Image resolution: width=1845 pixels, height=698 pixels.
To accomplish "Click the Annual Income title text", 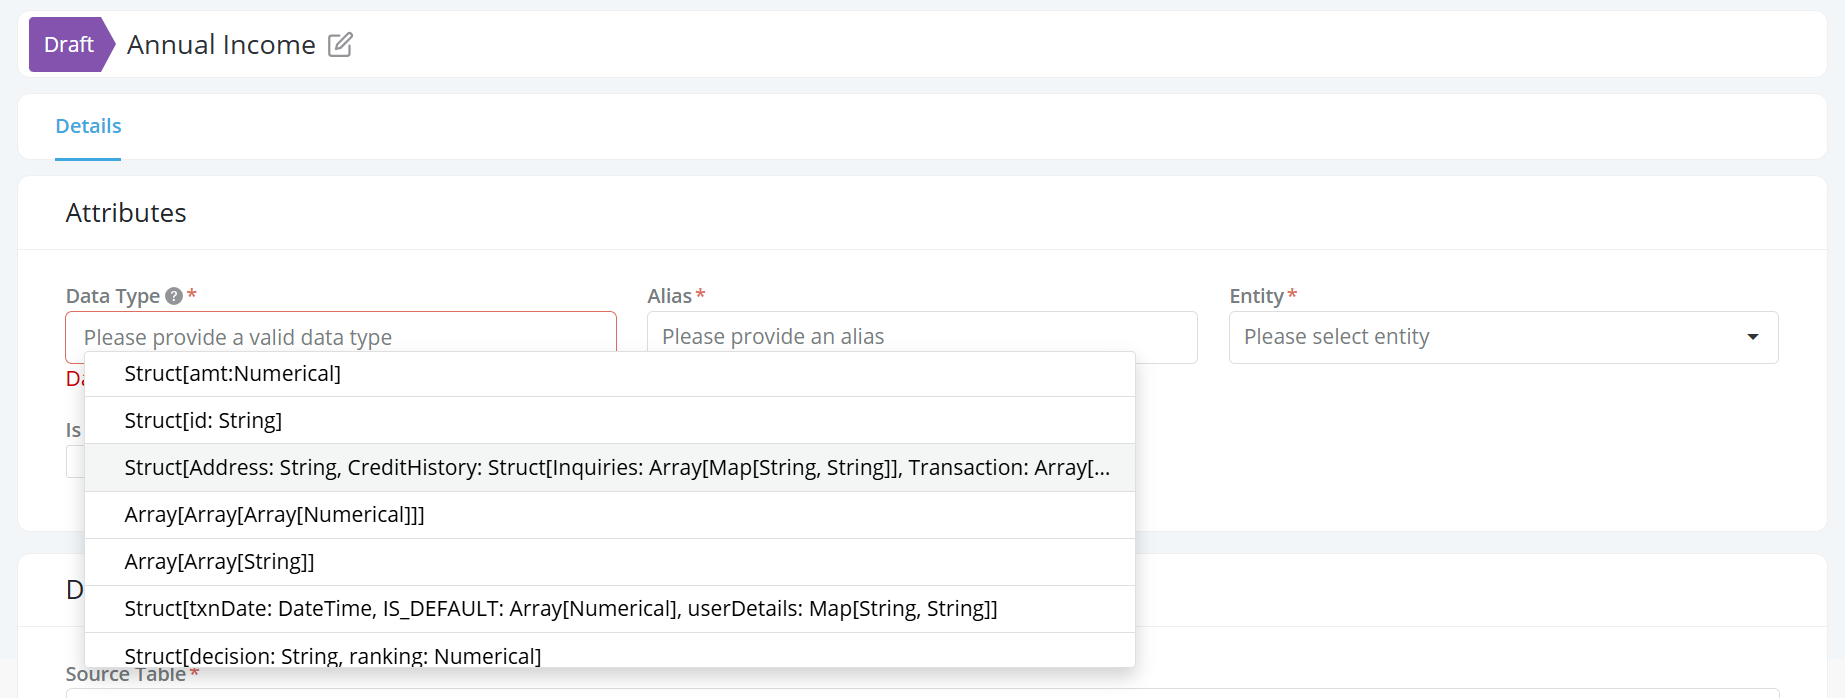I will (221, 45).
